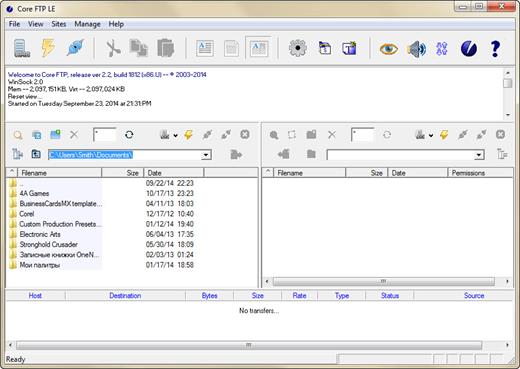Click the eye view icon
This screenshot has height=369, width=520.
point(388,49)
